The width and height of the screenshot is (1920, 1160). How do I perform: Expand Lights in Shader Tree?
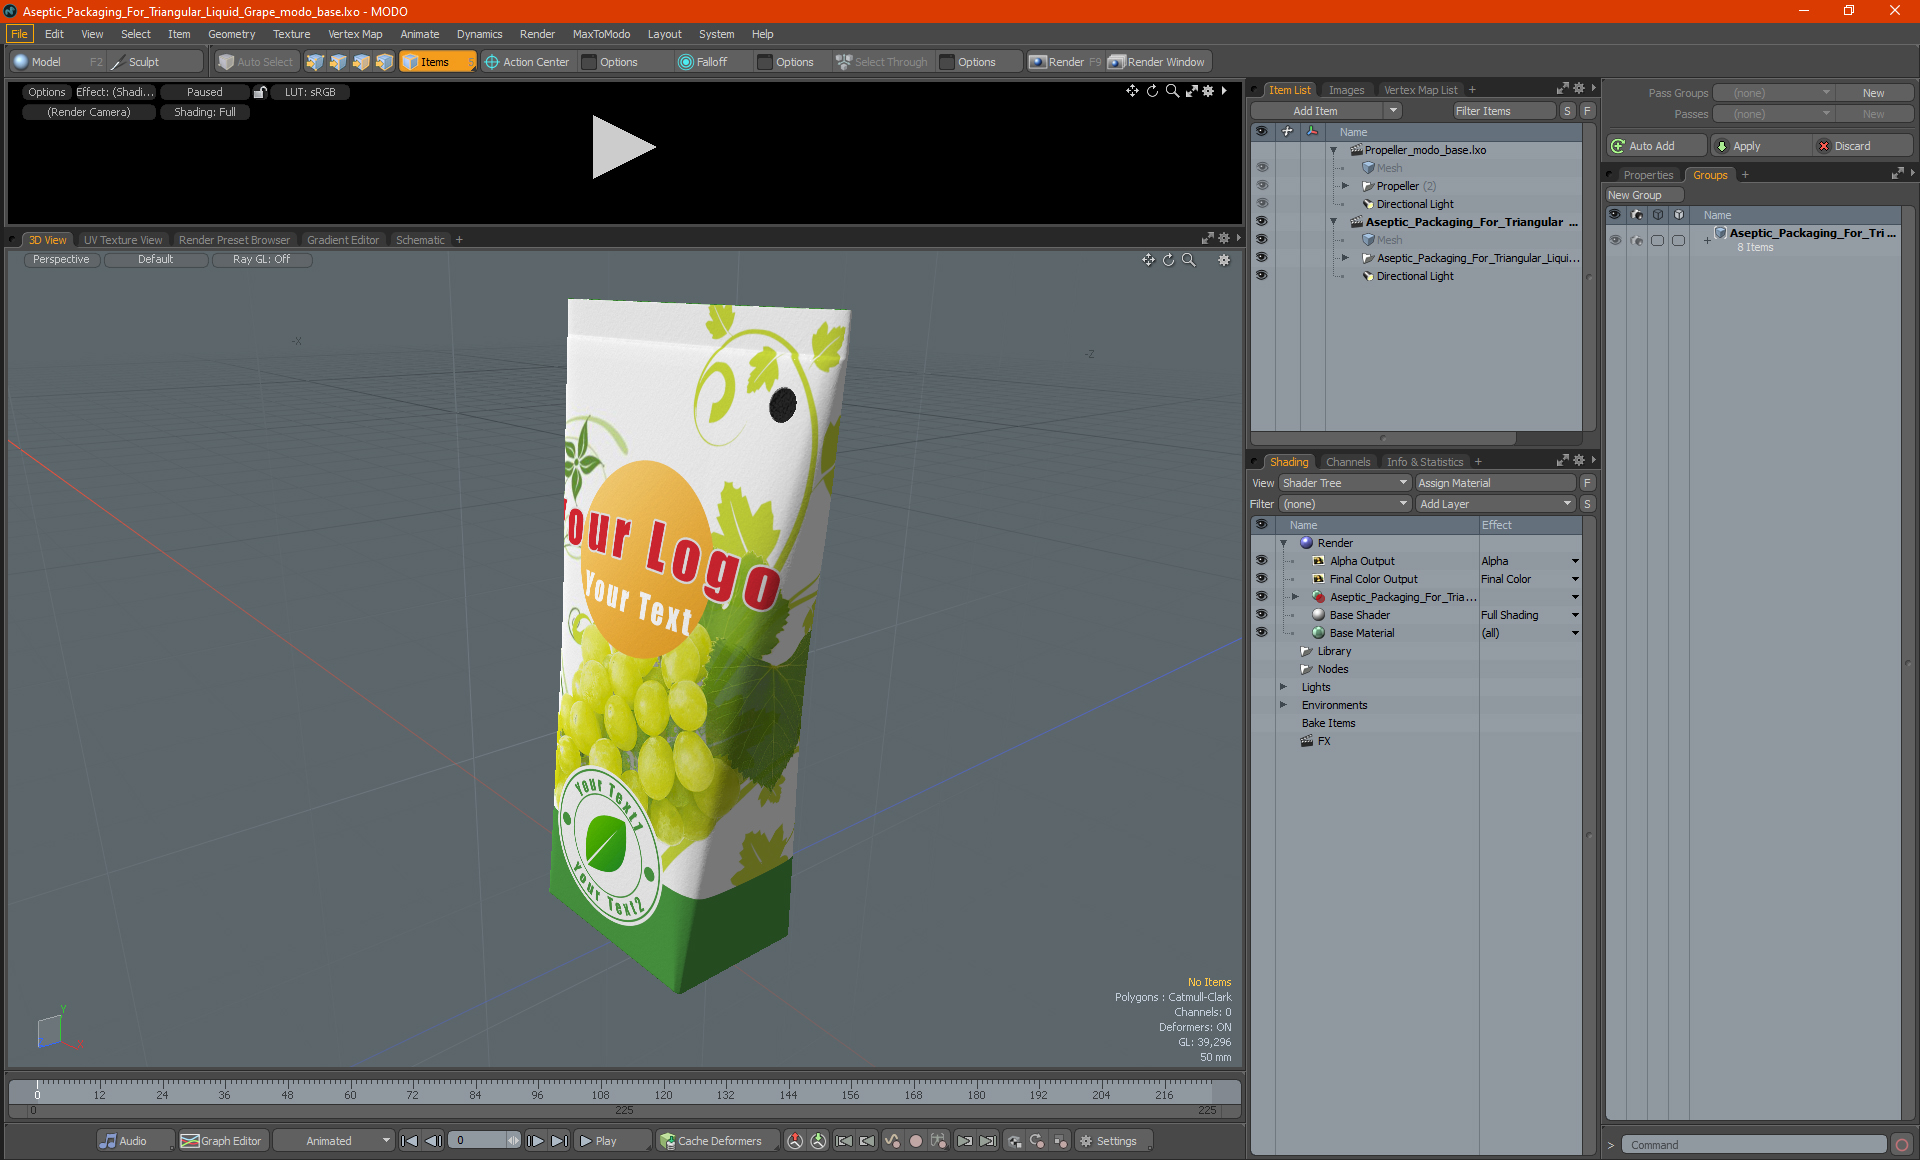(x=1284, y=687)
